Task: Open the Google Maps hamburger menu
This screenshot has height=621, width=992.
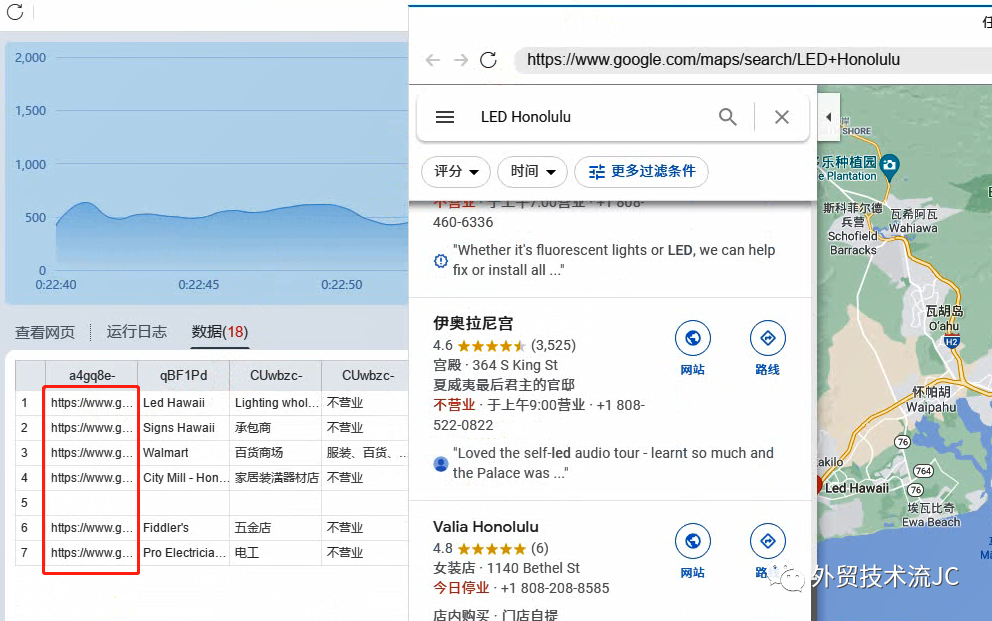Action: pyautogui.click(x=445, y=117)
